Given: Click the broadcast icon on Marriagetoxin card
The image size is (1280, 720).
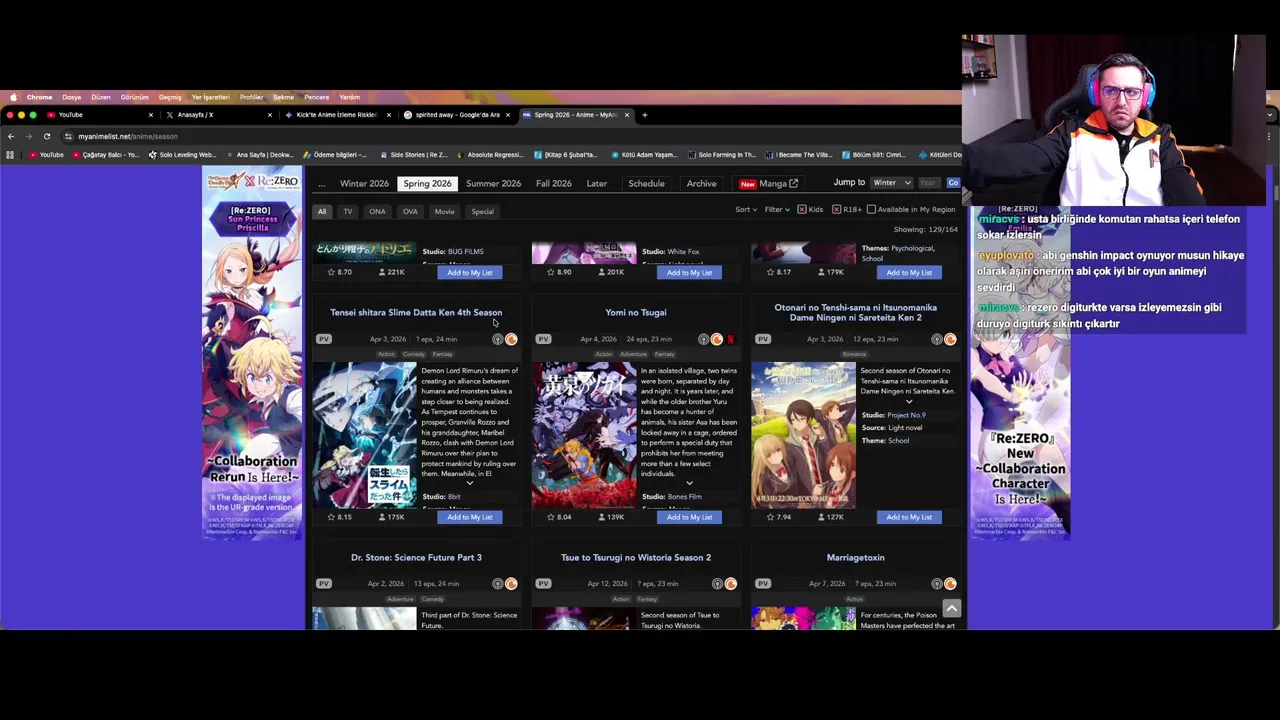Looking at the screenshot, I should [x=936, y=583].
